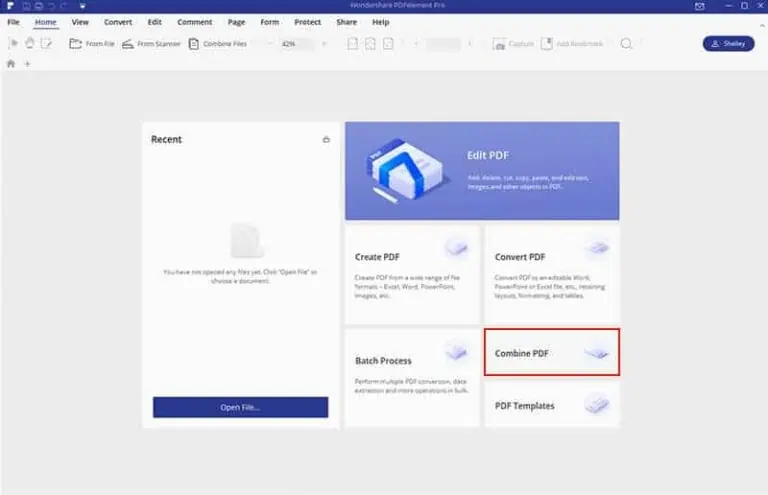
Task: Create PDF From Scanner
Action: 151,44
